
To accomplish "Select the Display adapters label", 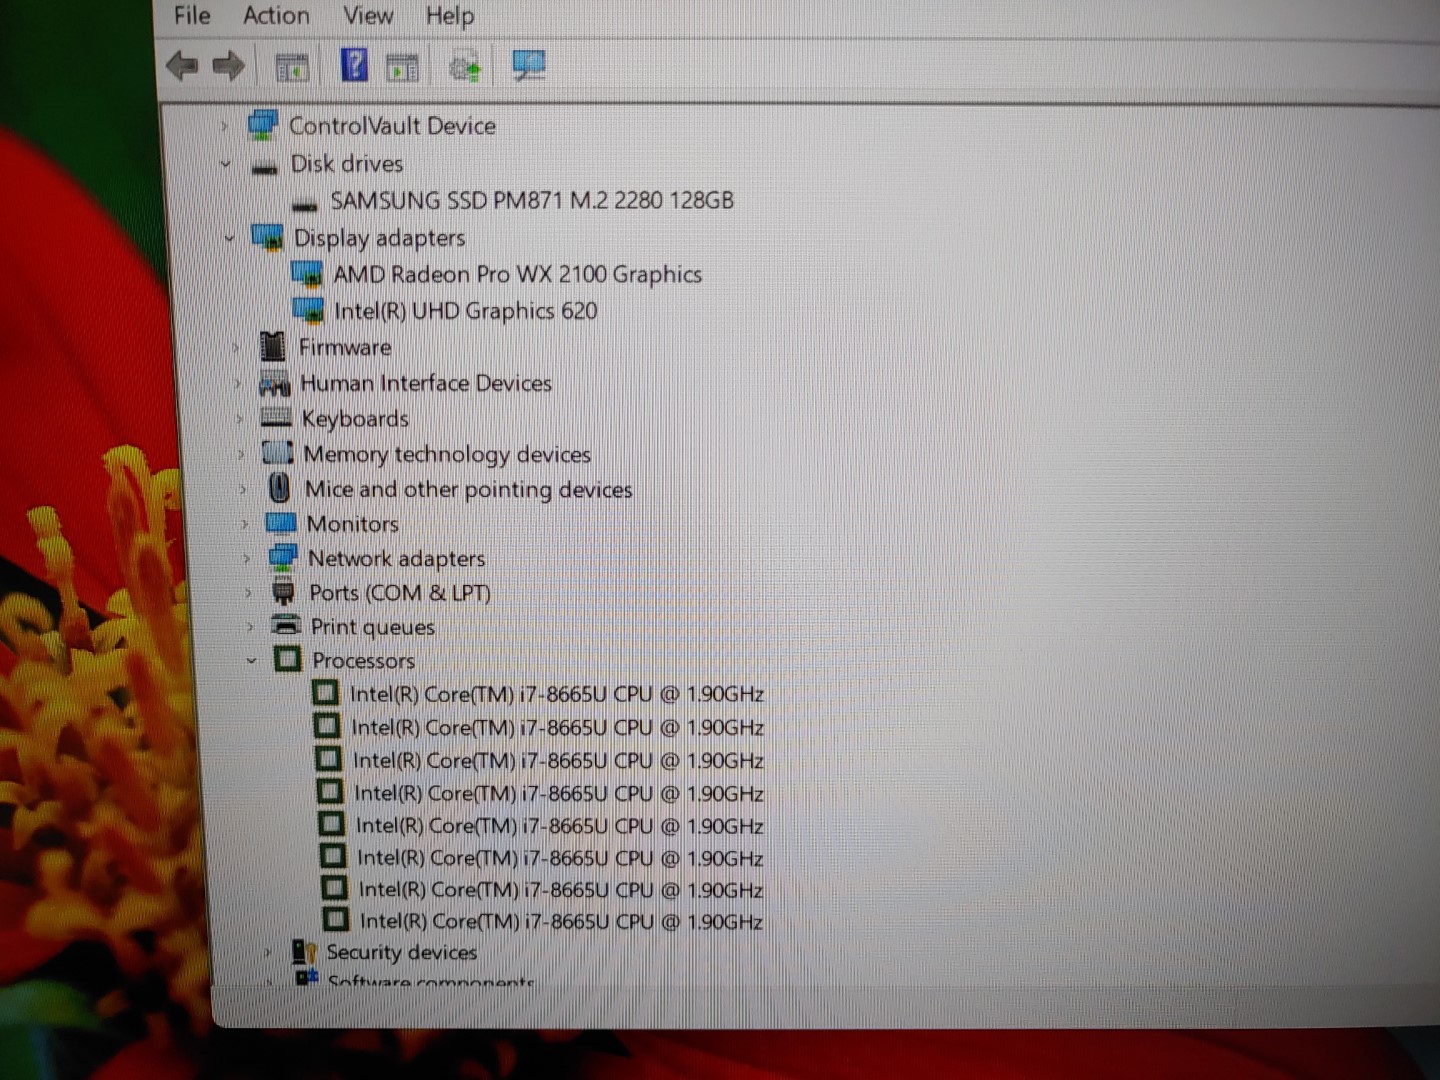I will click(x=379, y=238).
